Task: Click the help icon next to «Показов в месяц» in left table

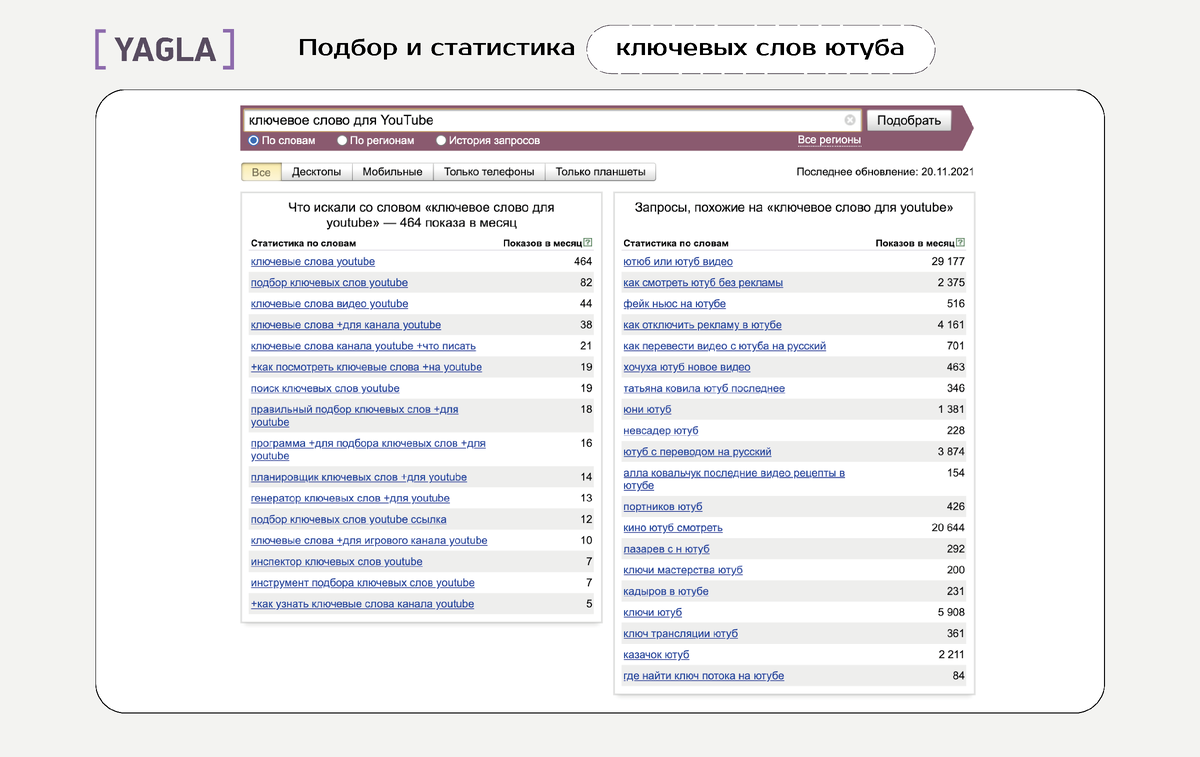Action: 589,242
